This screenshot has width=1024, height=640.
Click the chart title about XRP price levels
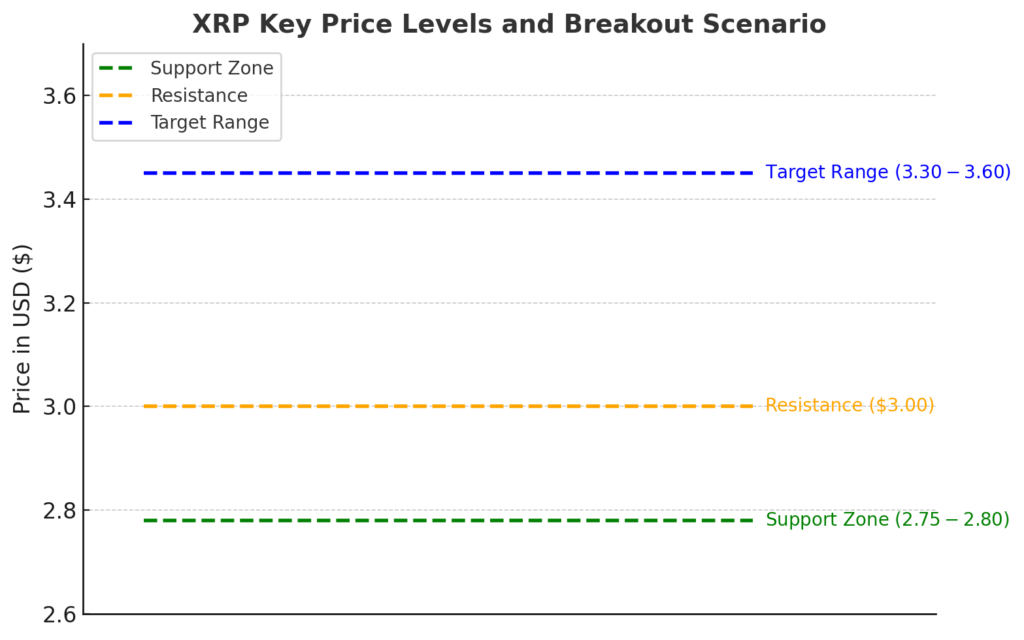pos(509,24)
